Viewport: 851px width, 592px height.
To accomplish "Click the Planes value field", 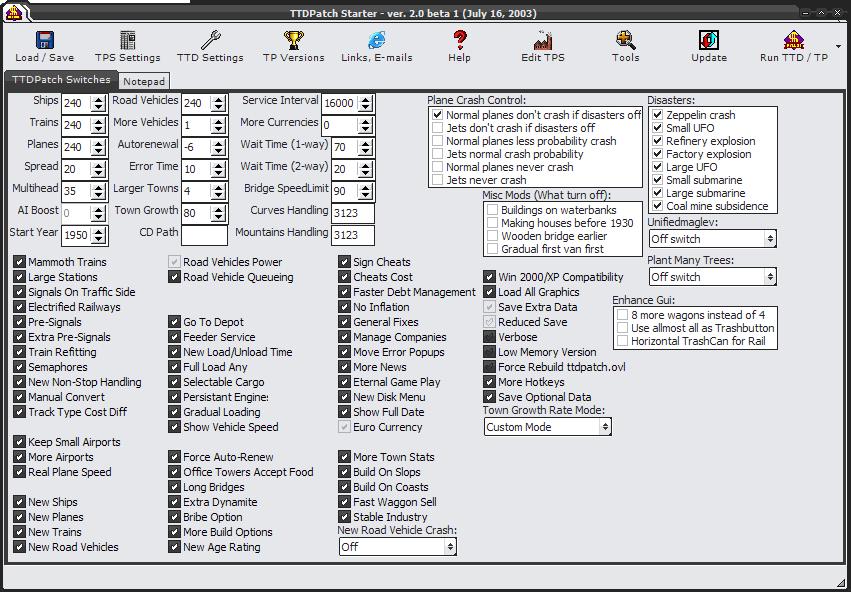I will click(76, 147).
